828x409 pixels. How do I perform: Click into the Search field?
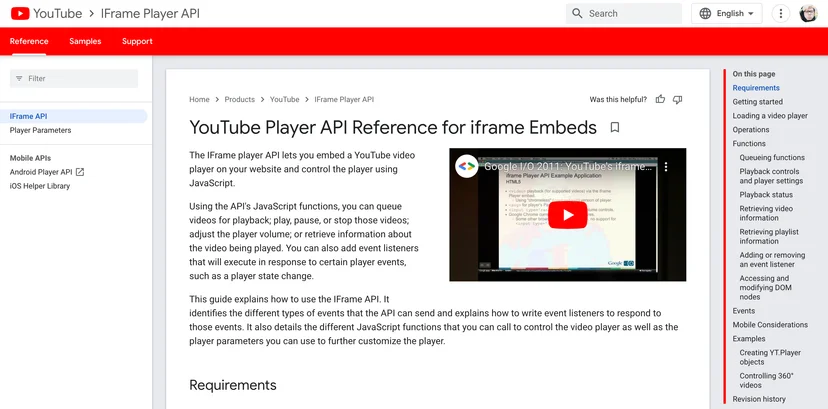coord(624,13)
